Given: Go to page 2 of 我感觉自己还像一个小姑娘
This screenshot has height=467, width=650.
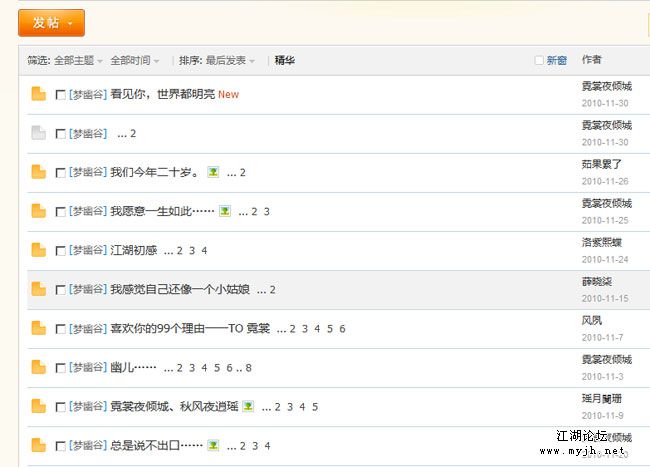Looking at the screenshot, I should coord(272,289).
